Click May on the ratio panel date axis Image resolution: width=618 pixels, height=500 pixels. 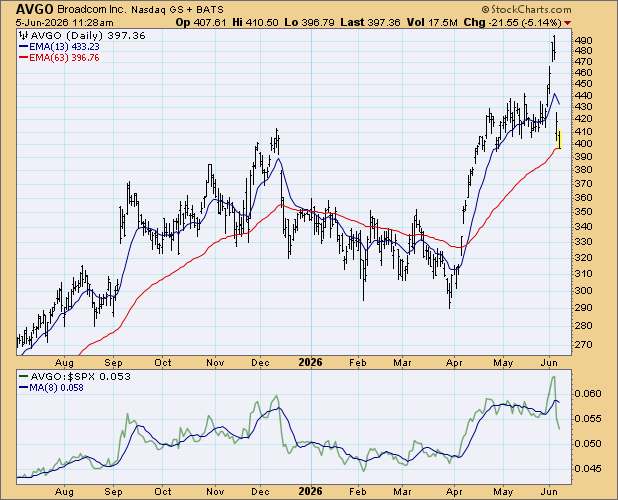pos(503,491)
